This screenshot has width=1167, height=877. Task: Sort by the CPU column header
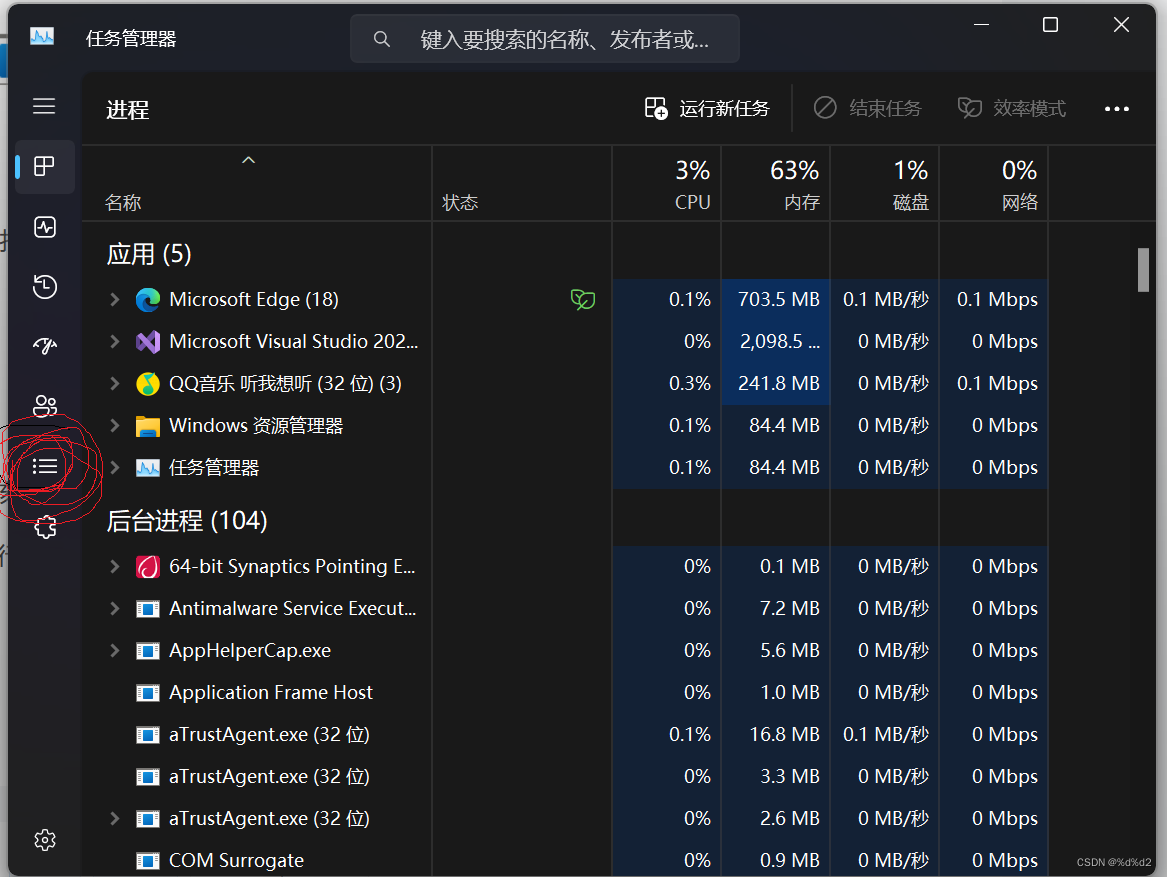[667, 184]
